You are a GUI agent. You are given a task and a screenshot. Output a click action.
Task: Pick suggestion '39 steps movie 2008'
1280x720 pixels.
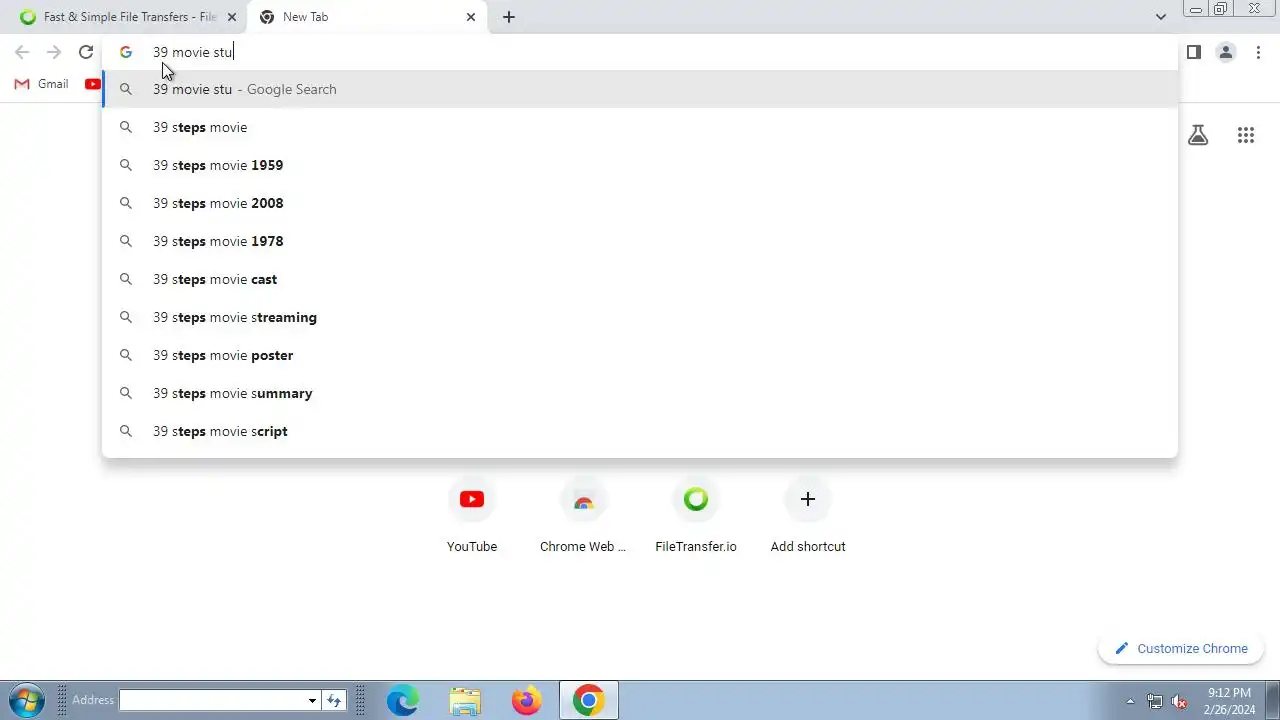point(640,203)
